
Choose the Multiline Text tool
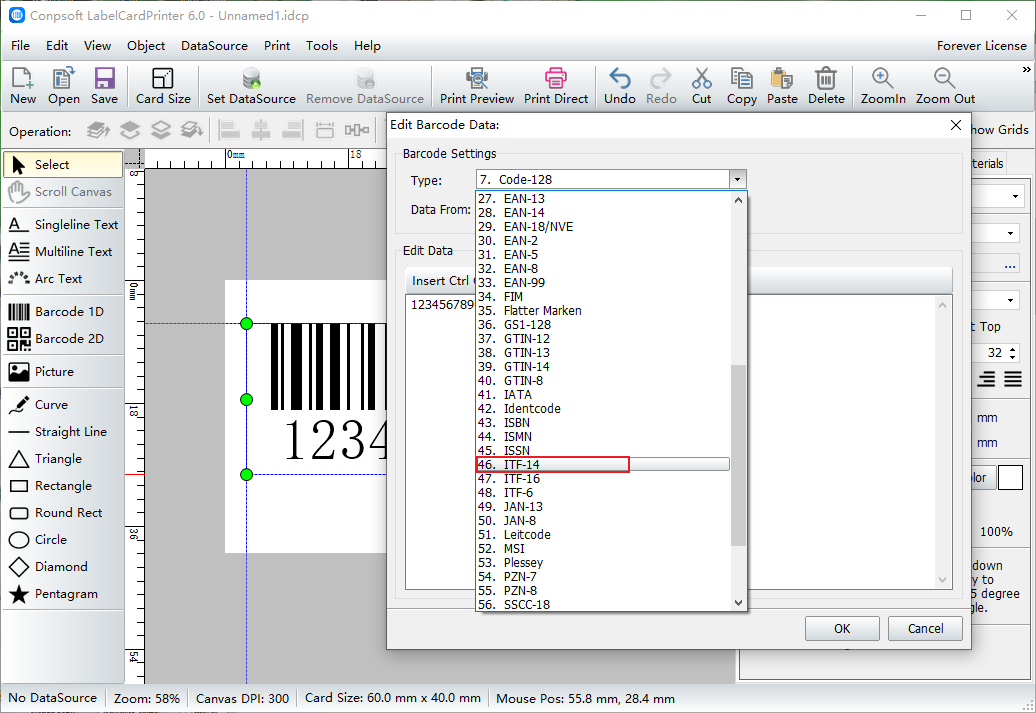pos(63,252)
